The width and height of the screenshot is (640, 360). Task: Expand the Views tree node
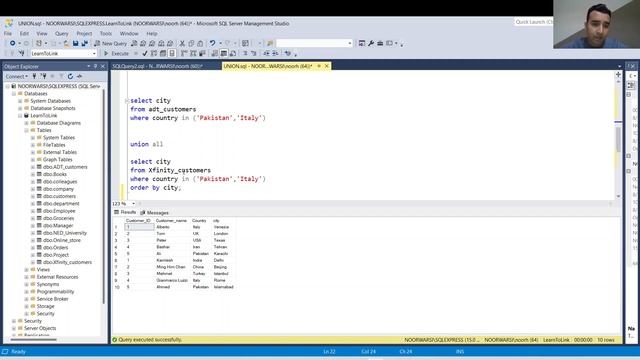pos(27,269)
